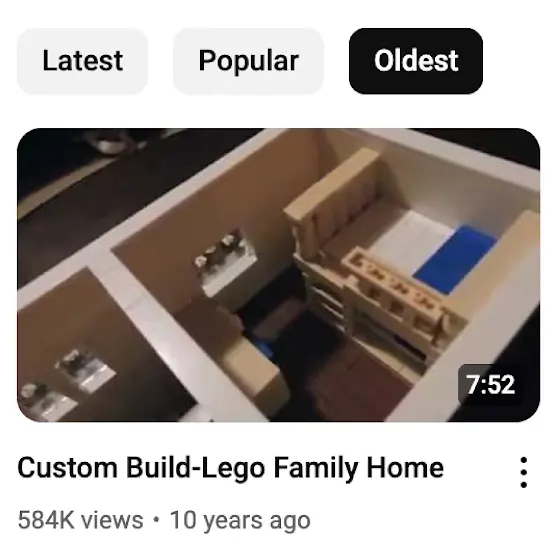Expand more actions for the Lego video

(x=524, y=472)
